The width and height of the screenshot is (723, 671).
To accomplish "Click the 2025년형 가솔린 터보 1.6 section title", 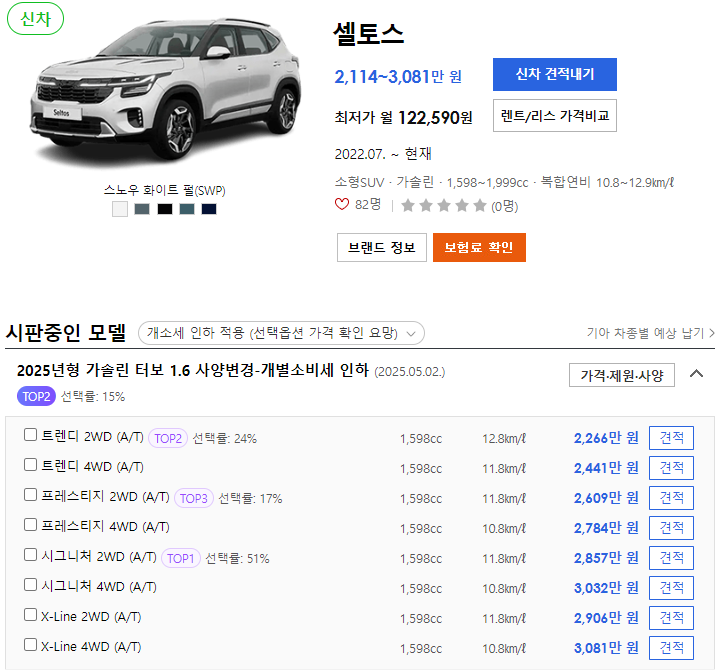I will pos(193,370).
